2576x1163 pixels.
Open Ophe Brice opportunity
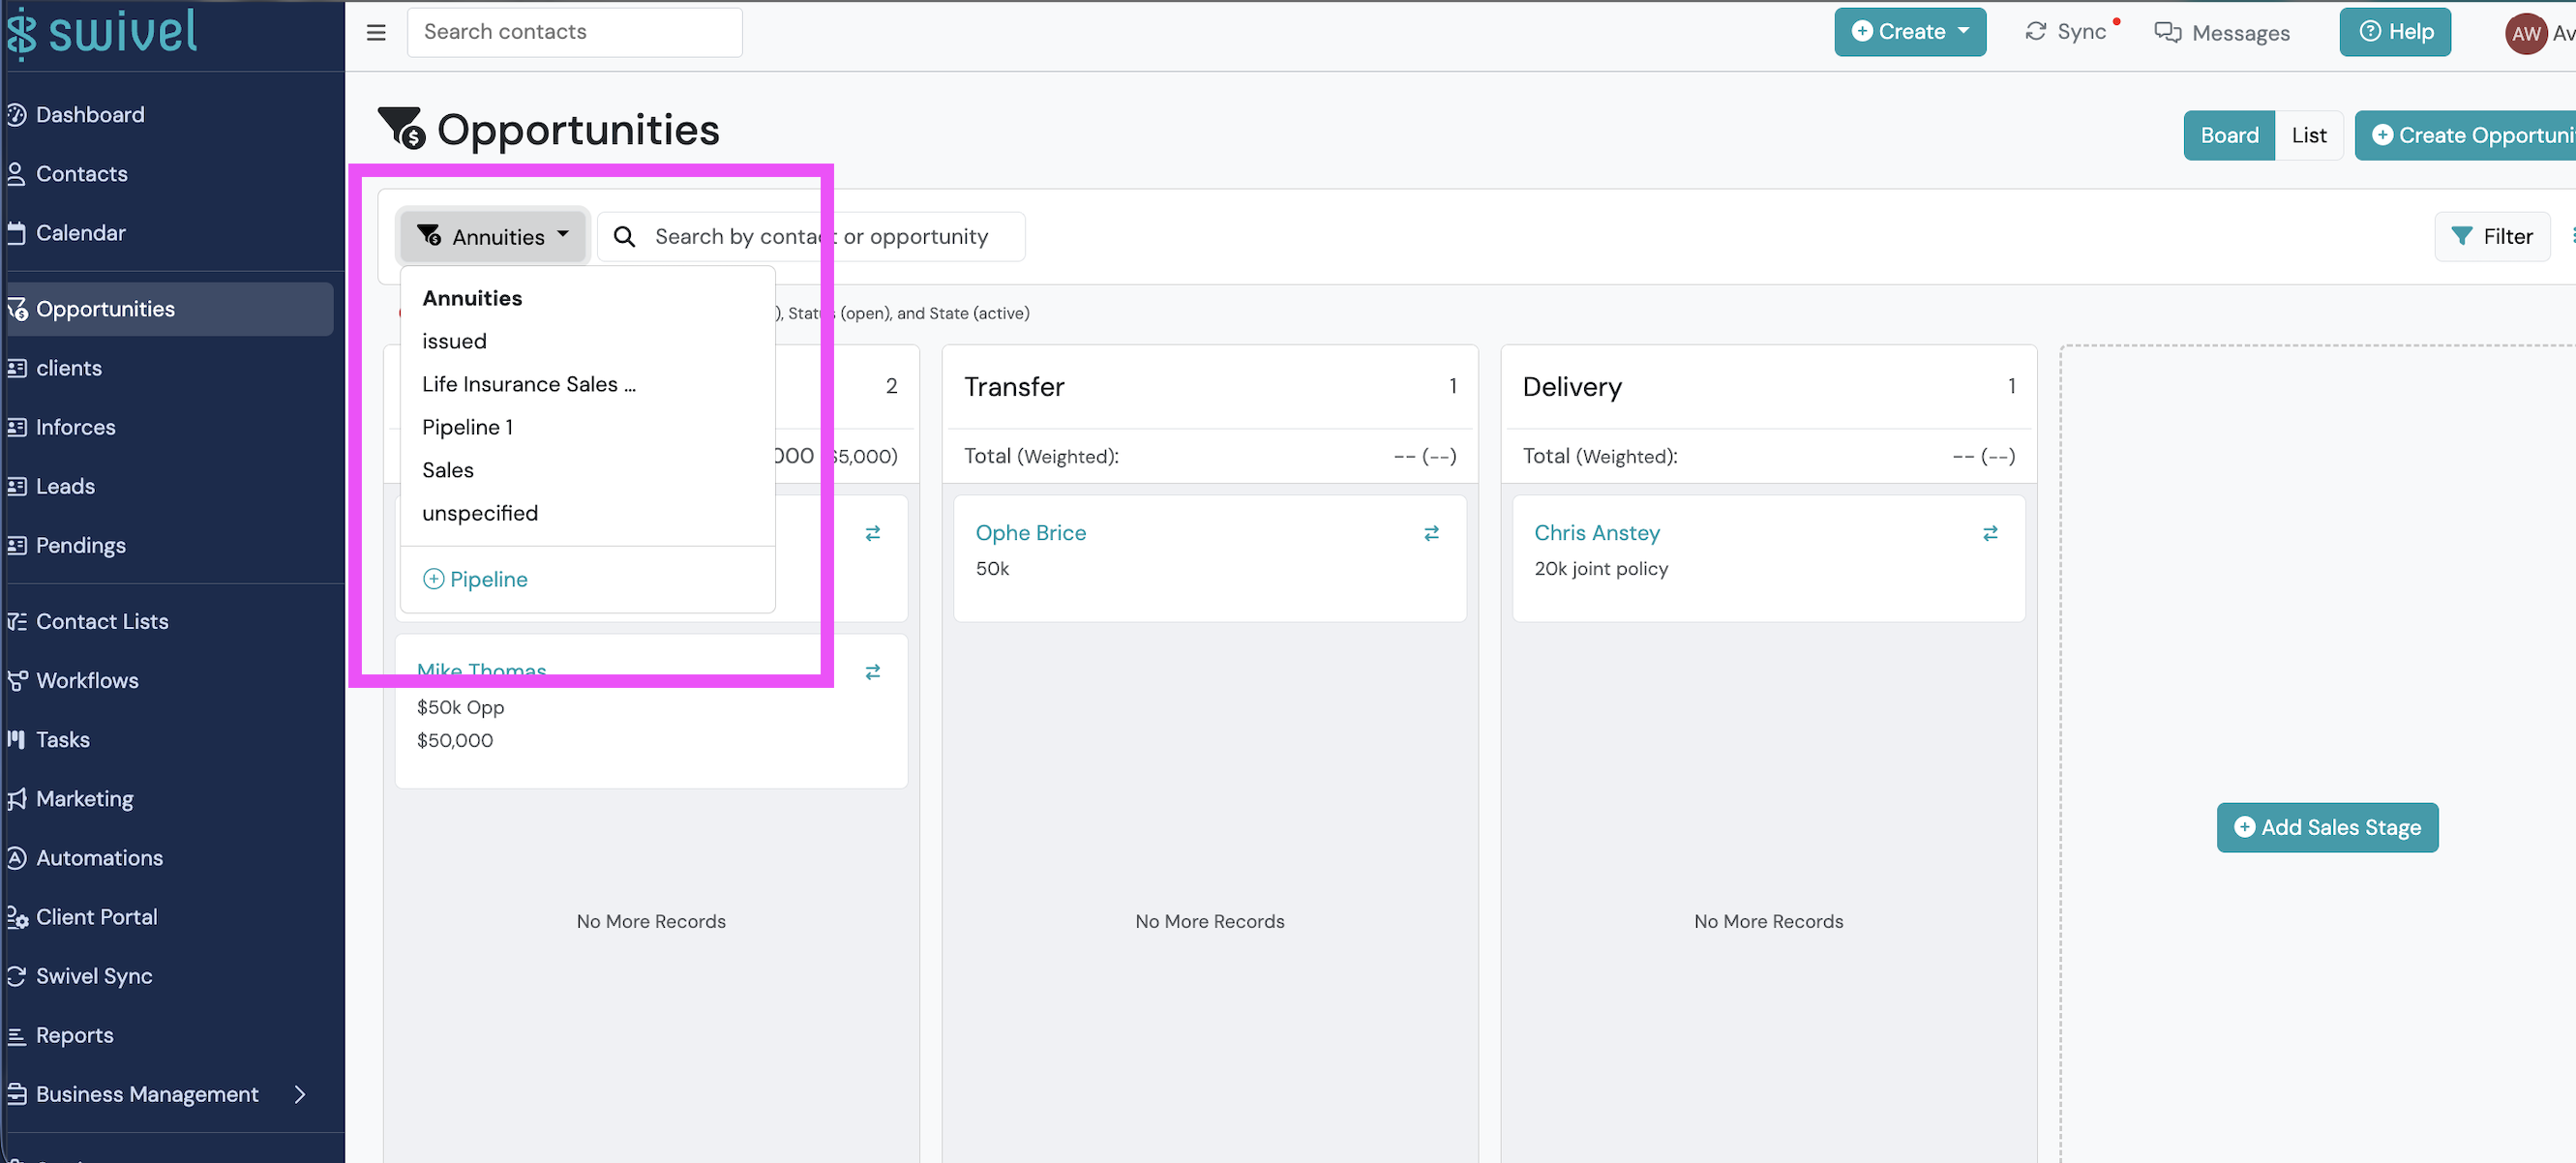point(1030,533)
